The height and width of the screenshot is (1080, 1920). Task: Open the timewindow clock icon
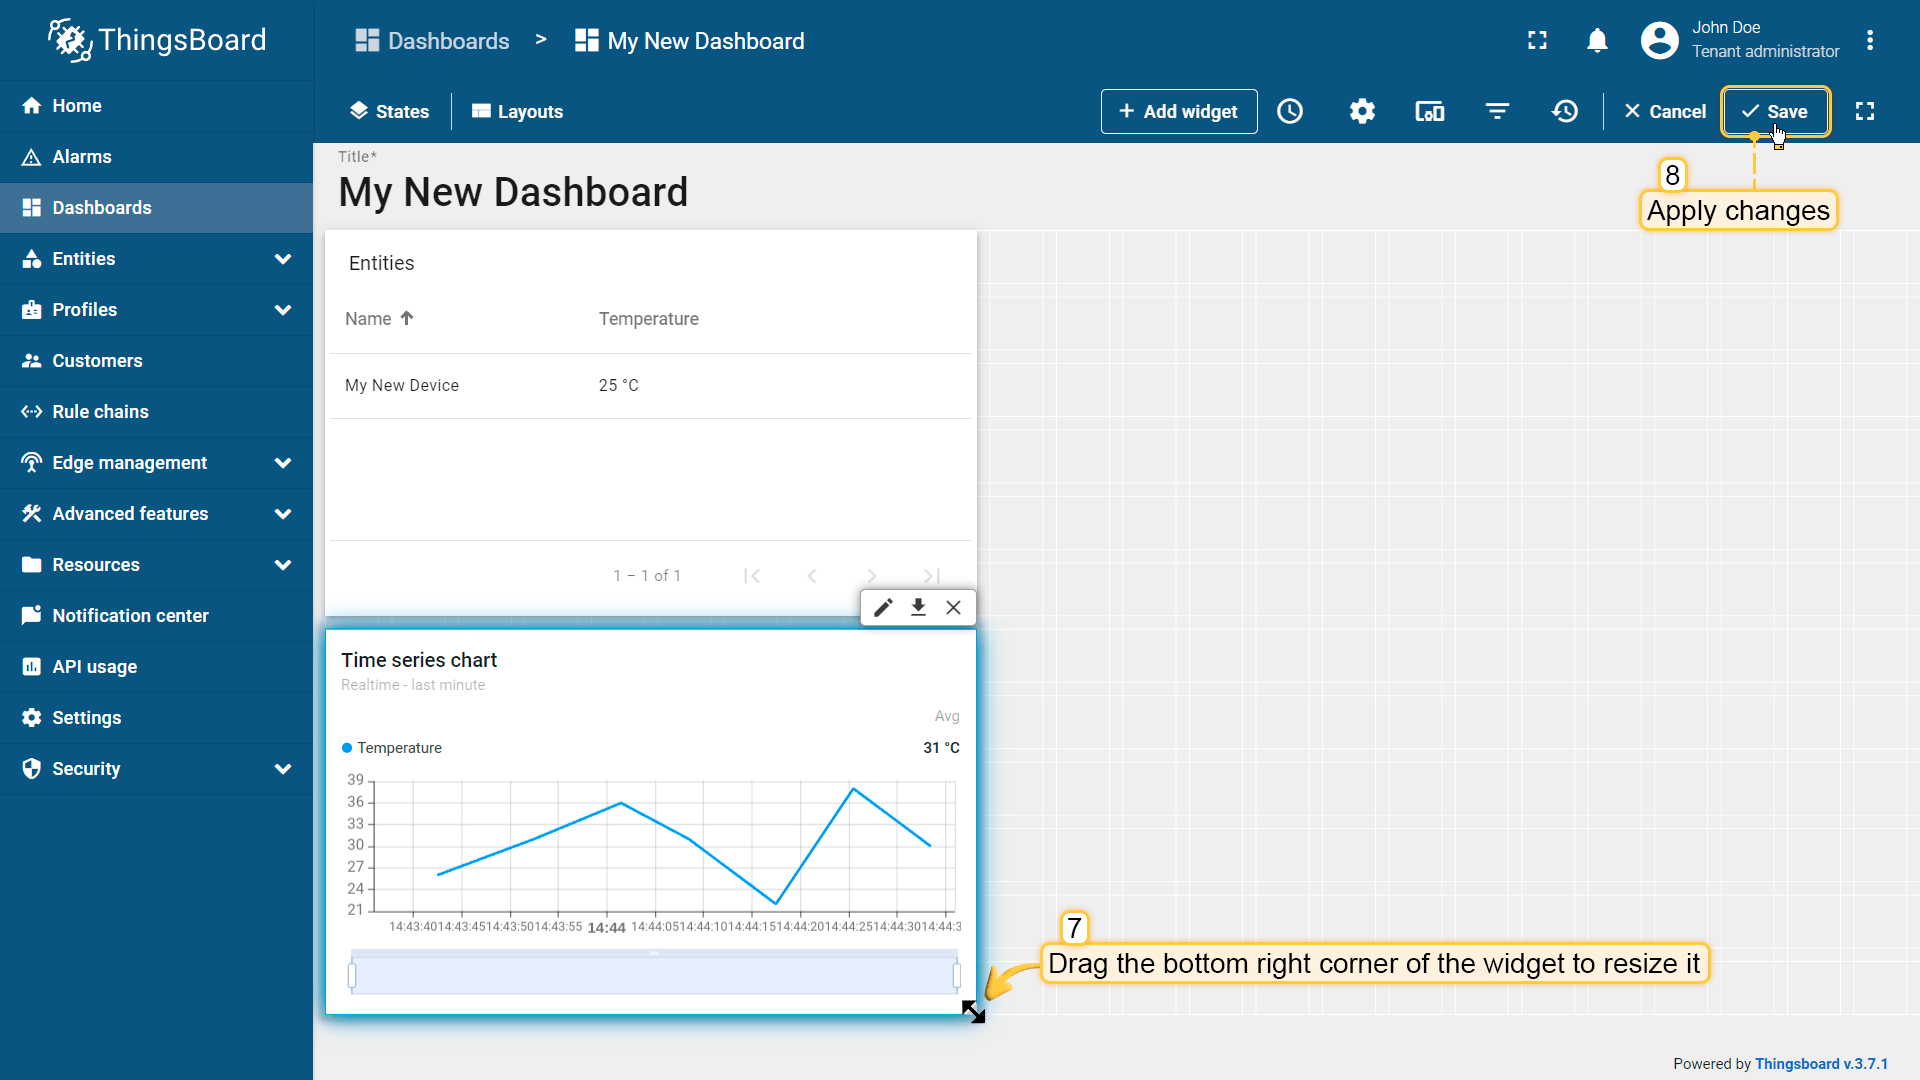pos(1290,111)
